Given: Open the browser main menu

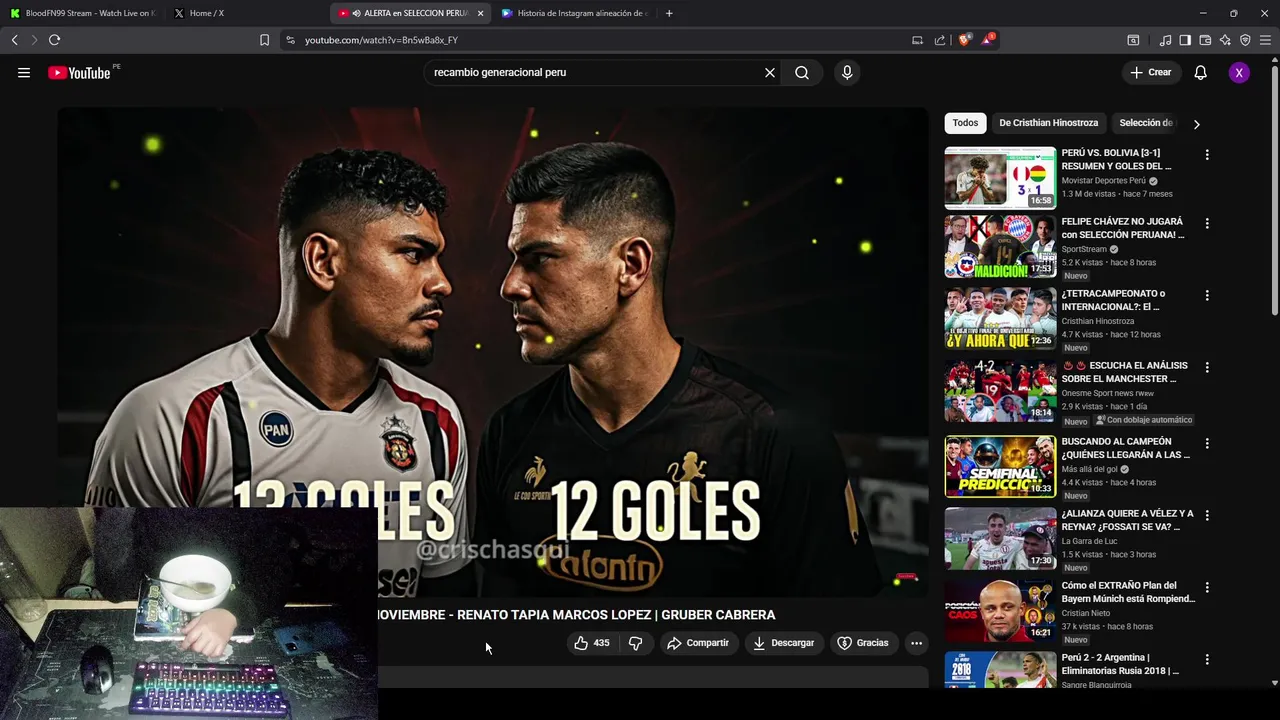Looking at the screenshot, I should click(x=1266, y=40).
